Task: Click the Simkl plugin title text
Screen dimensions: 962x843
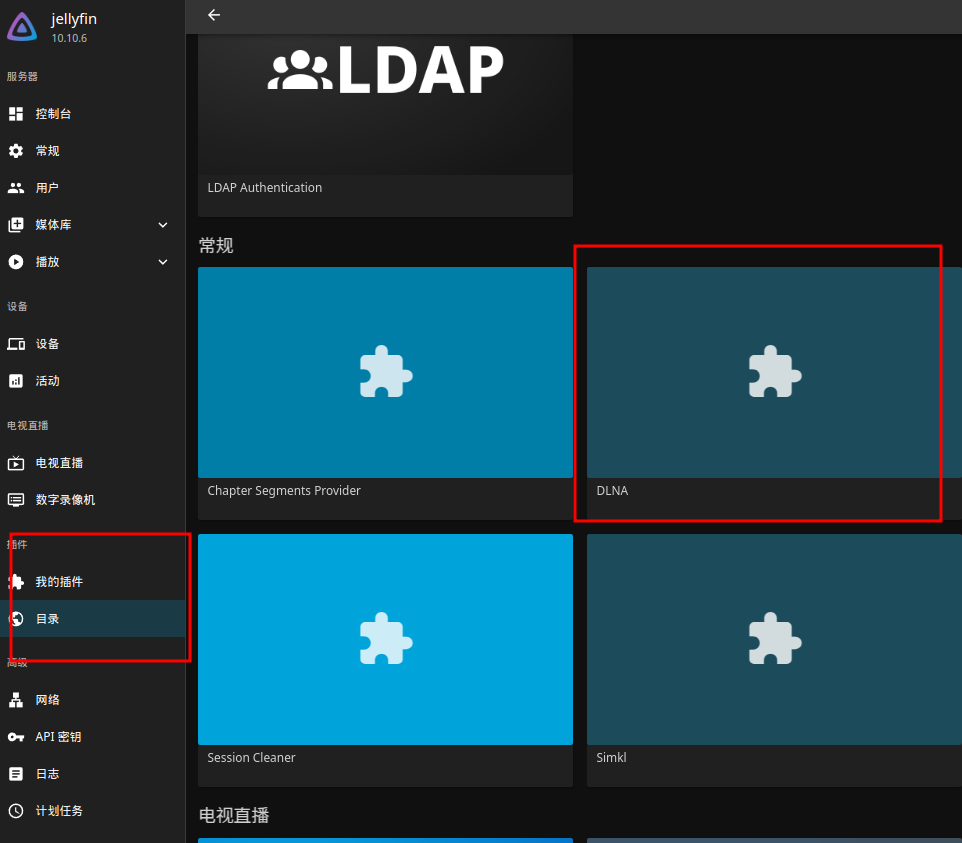Action: [x=612, y=758]
